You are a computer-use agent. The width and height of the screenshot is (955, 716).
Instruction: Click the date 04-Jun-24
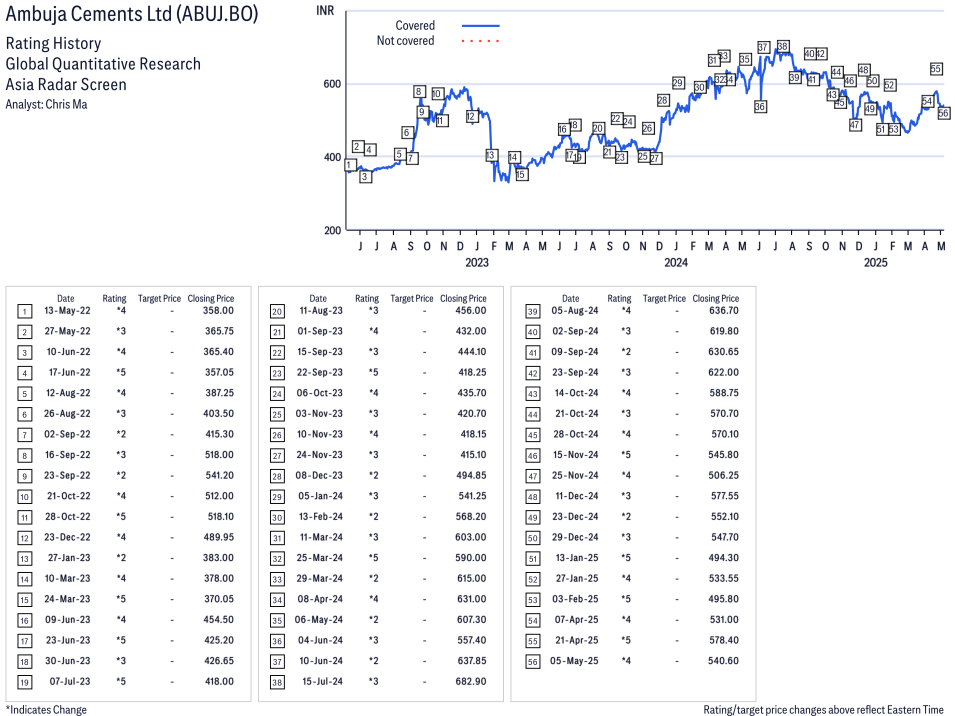click(x=320, y=641)
